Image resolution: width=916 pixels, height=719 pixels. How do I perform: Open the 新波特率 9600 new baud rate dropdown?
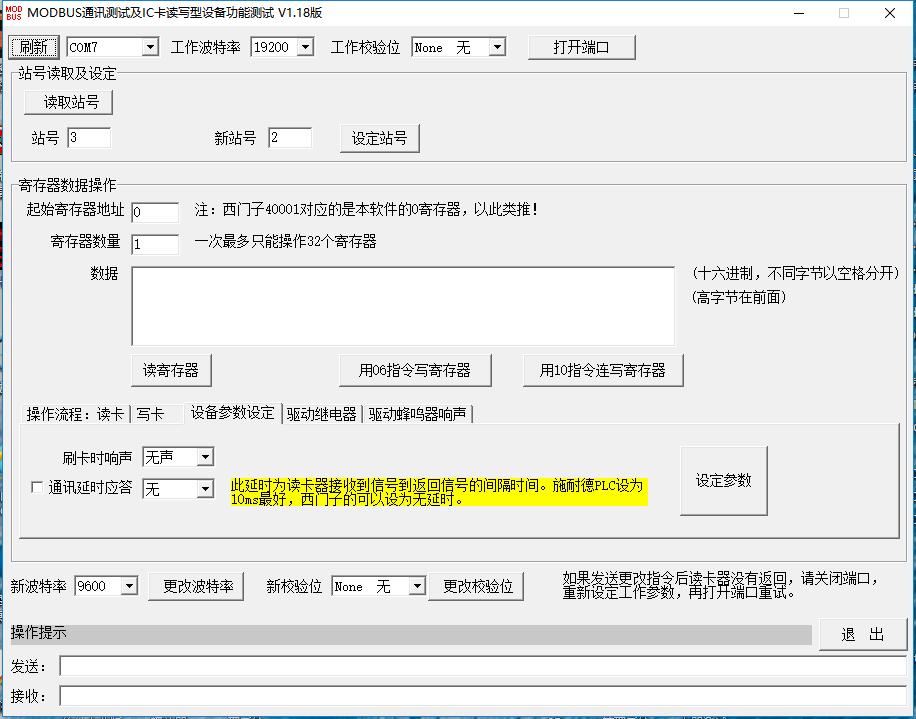pos(131,587)
